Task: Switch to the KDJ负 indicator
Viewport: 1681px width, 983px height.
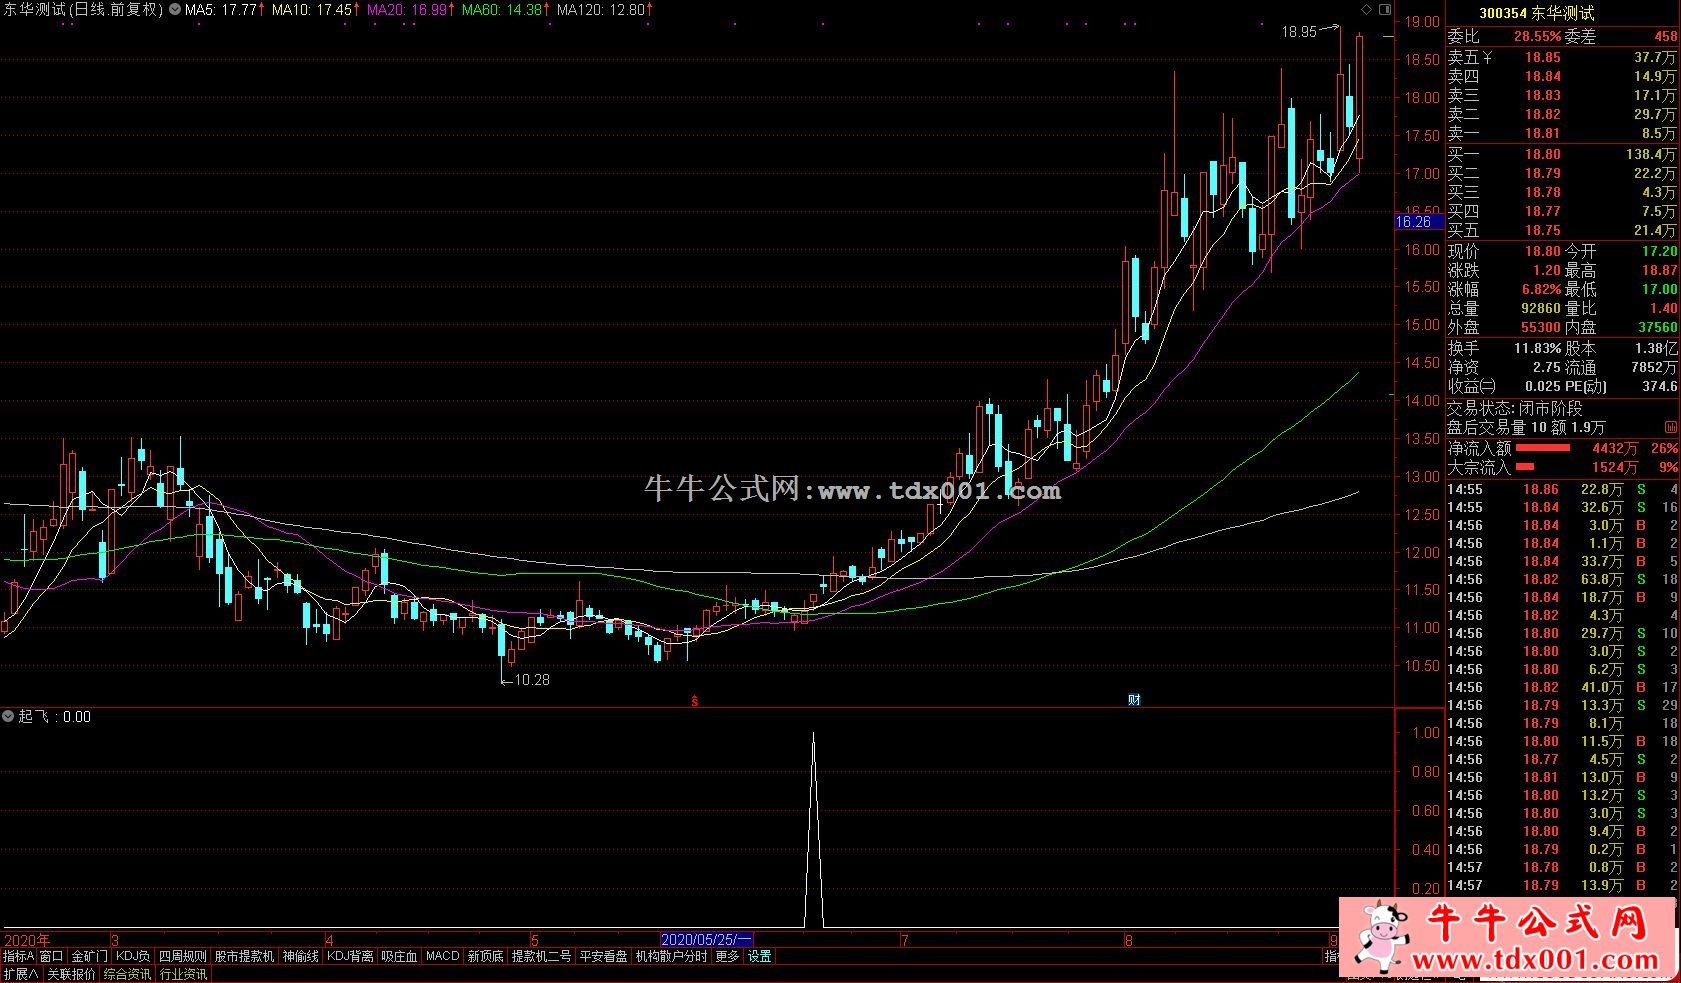Action: pyautogui.click(x=132, y=957)
